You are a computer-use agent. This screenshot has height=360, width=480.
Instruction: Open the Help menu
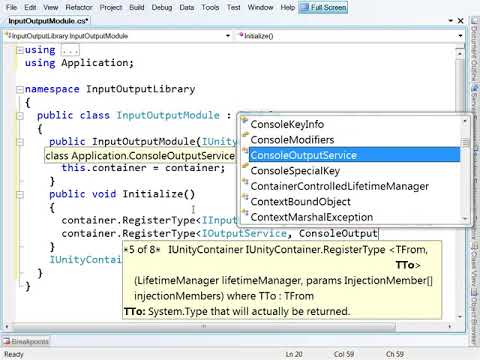[287, 7]
